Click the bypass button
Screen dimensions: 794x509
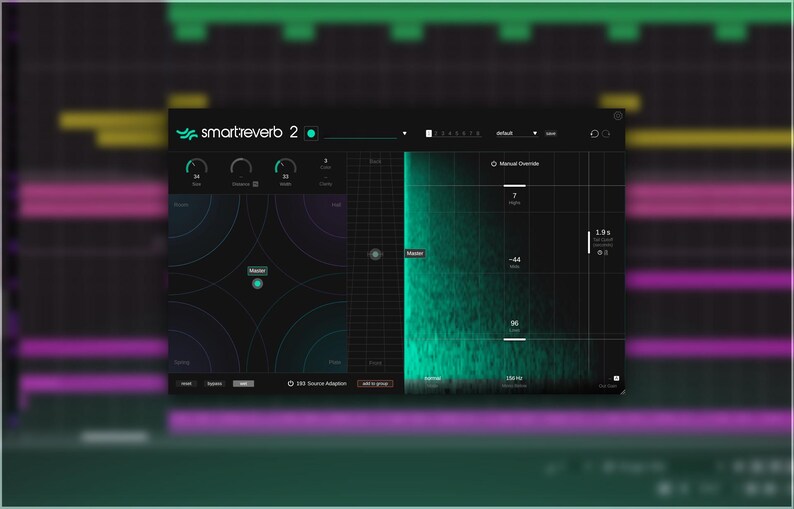(215, 383)
